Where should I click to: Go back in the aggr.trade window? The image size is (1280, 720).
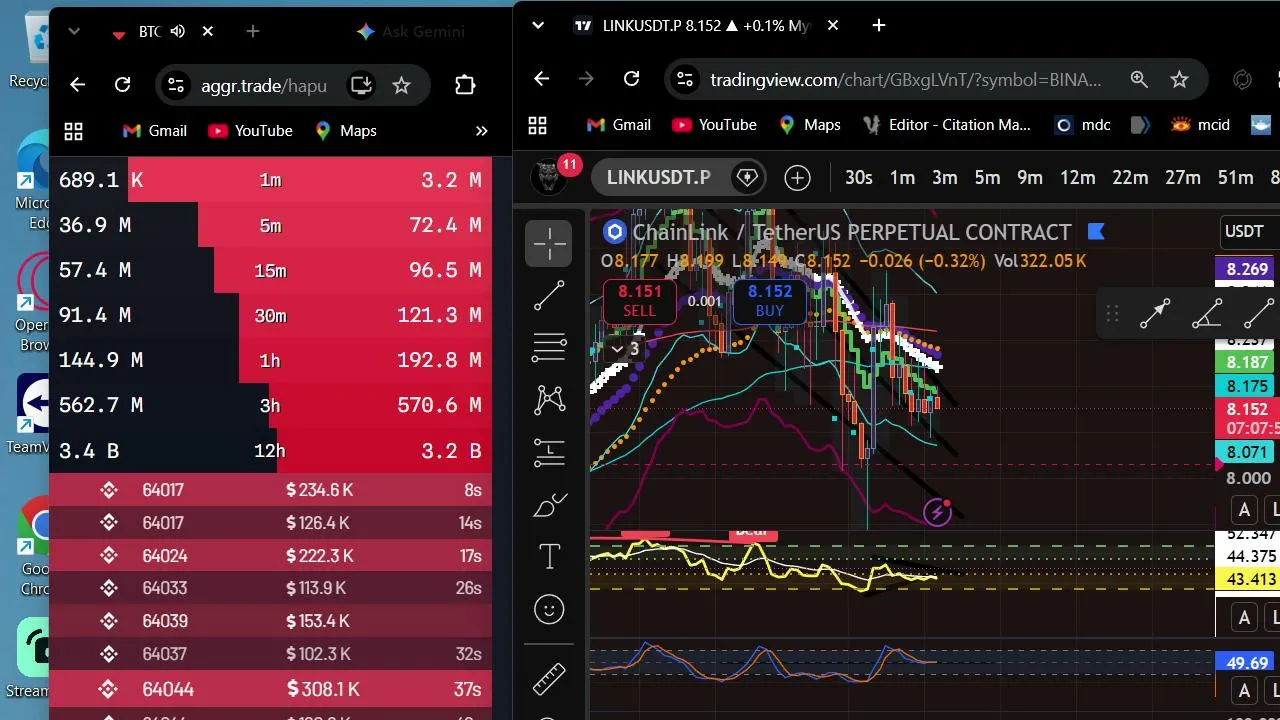coord(77,85)
